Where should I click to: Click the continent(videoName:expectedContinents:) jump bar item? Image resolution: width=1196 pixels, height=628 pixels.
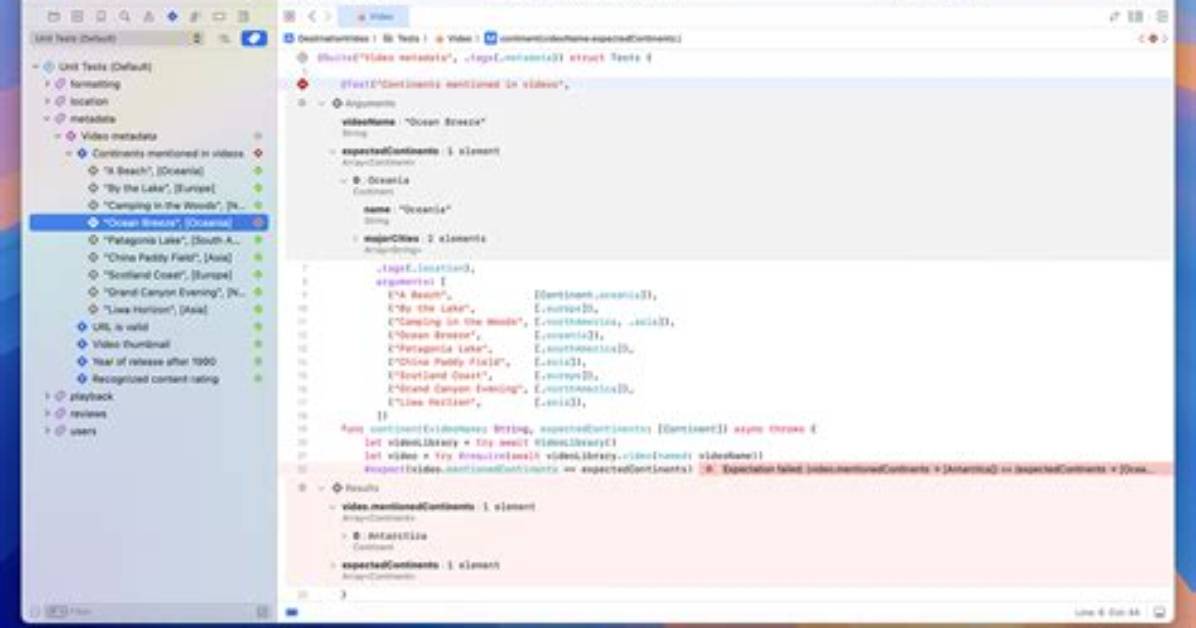(x=584, y=38)
